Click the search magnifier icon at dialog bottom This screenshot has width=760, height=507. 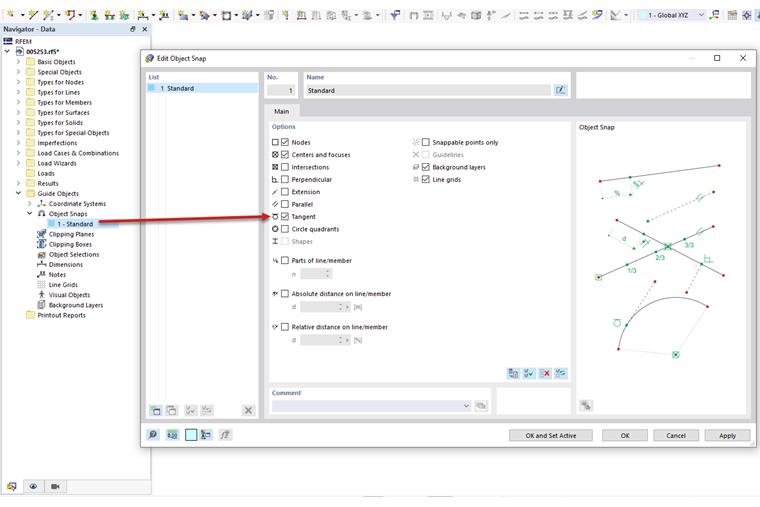point(153,435)
